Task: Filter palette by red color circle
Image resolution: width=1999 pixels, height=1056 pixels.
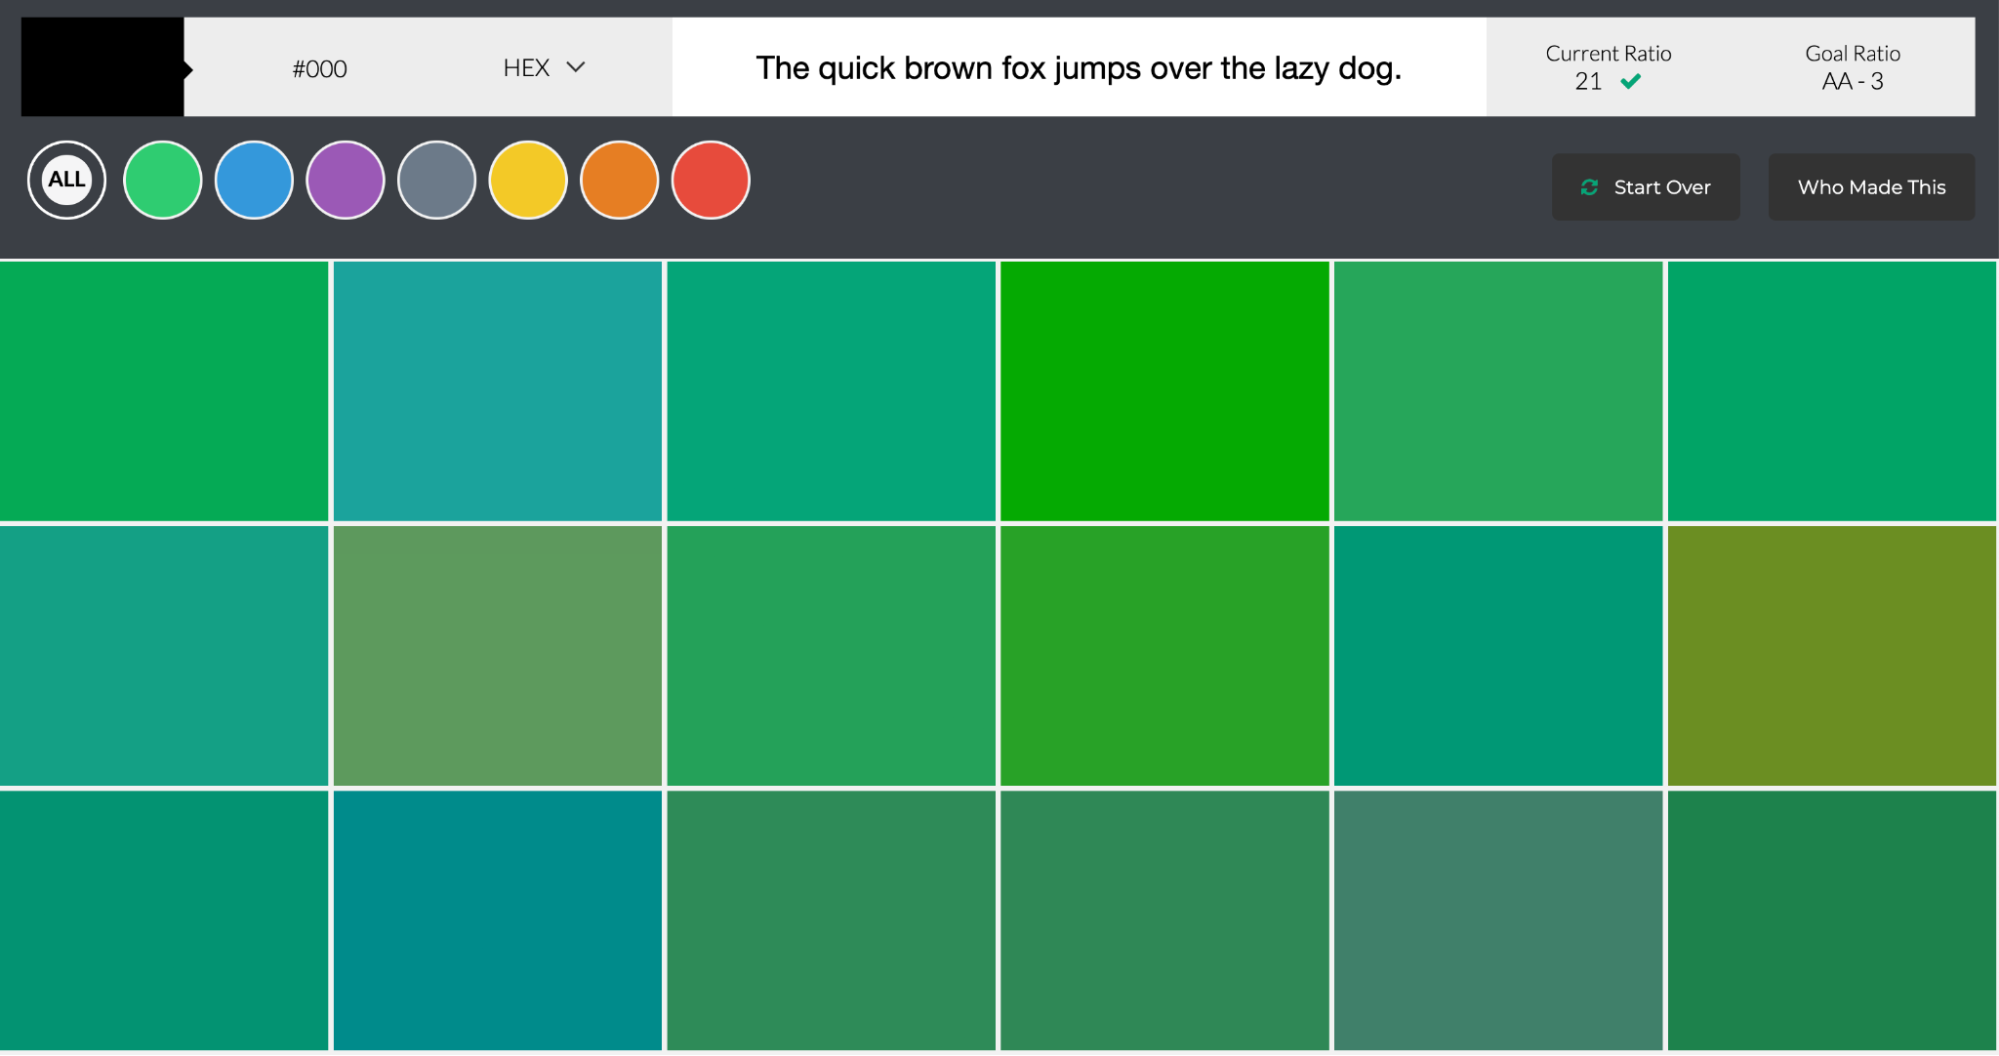Action: (x=710, y=180)
